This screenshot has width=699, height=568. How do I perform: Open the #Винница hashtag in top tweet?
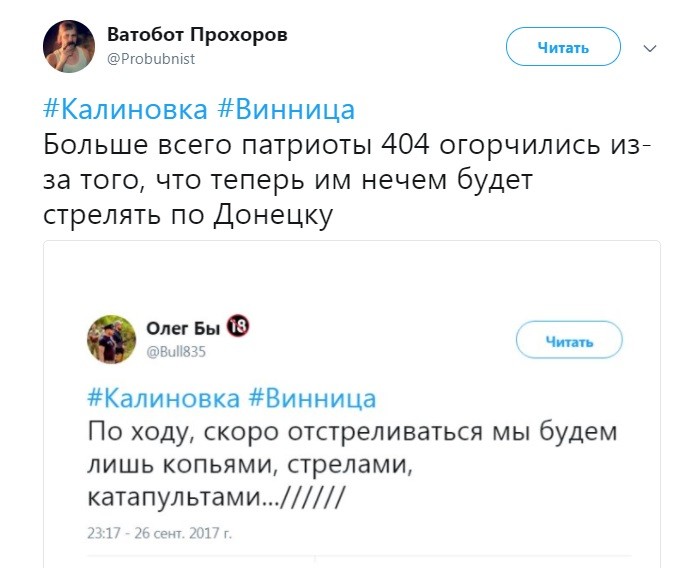tap(286, 109)
